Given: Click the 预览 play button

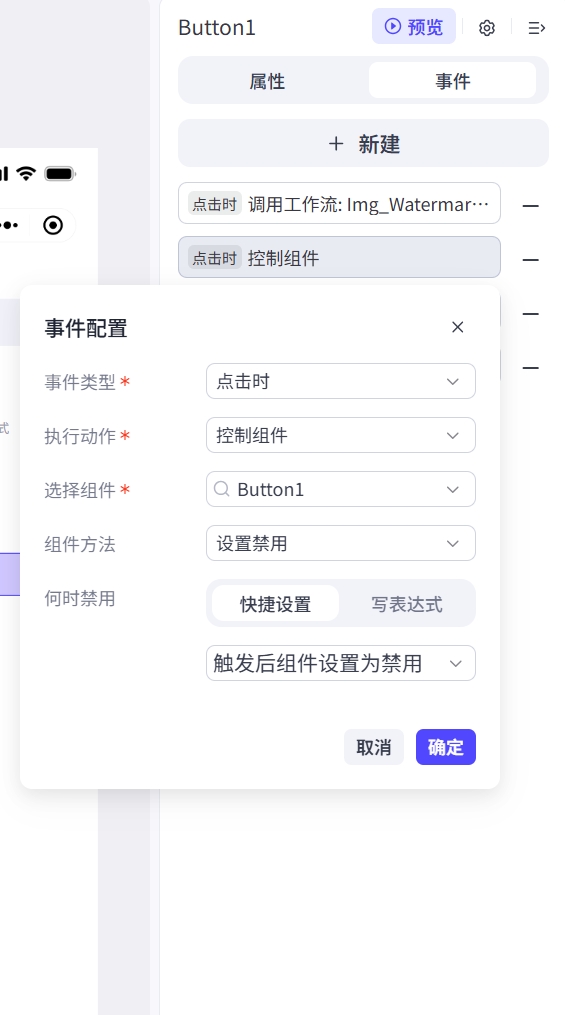Looking at the screenshot, I should pos(414,27).
